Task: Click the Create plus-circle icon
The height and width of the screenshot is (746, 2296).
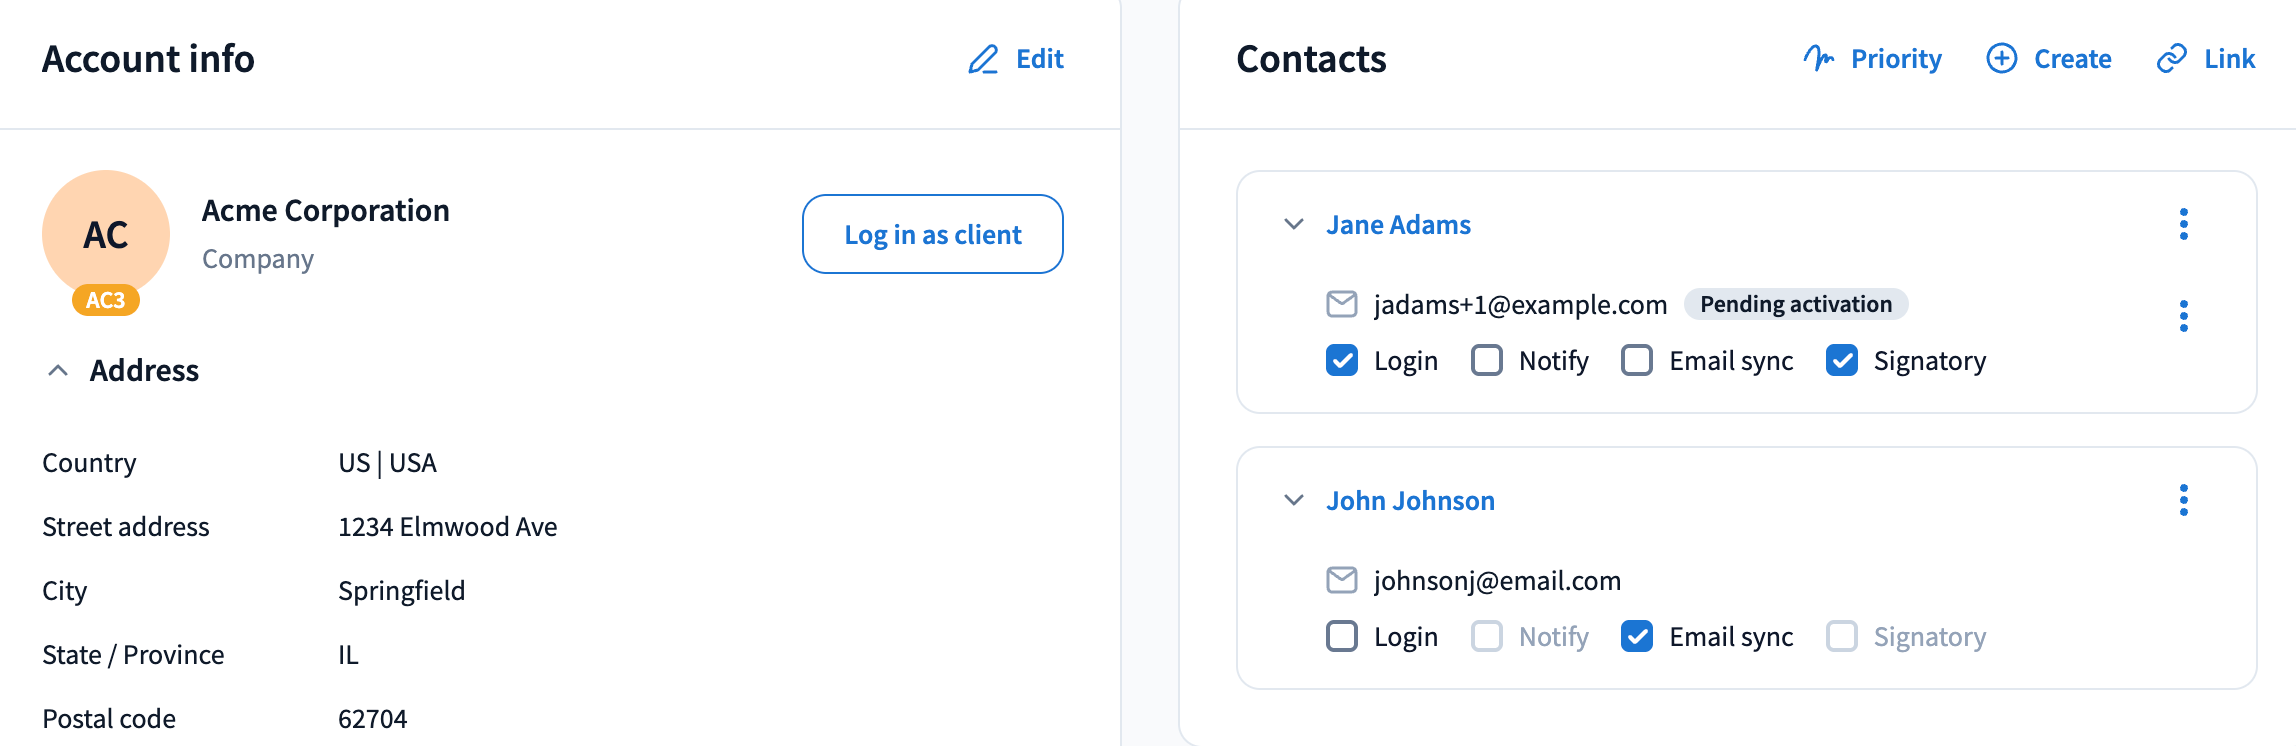Action: click(2001, 59)
